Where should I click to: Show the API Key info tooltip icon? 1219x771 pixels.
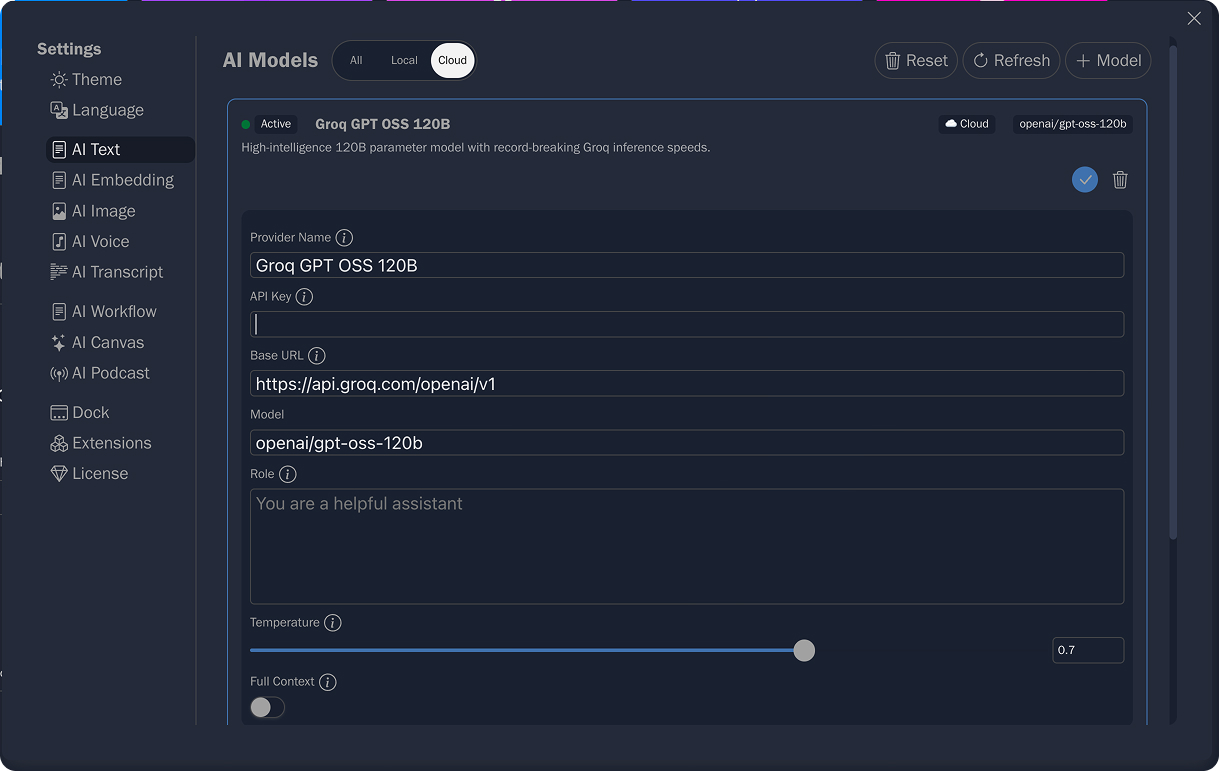(304, 297)
